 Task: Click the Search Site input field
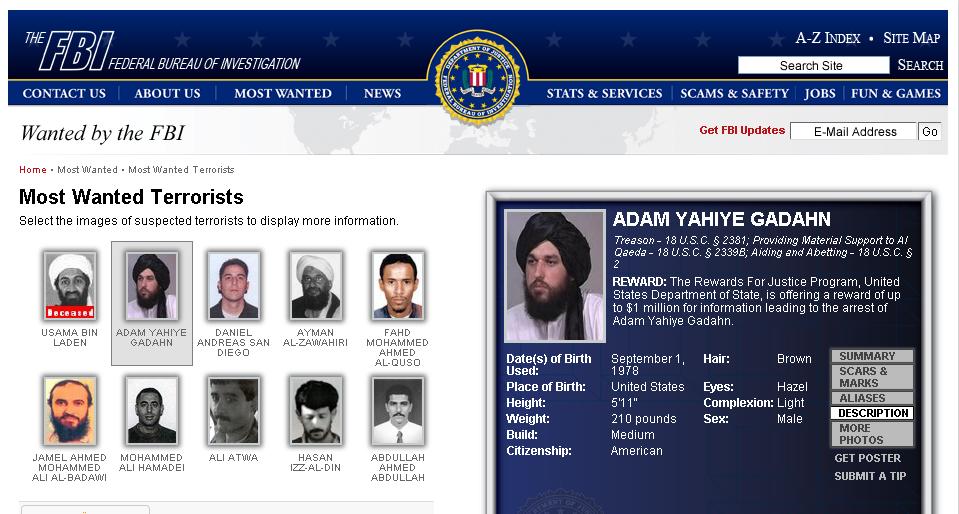[813, 65]
